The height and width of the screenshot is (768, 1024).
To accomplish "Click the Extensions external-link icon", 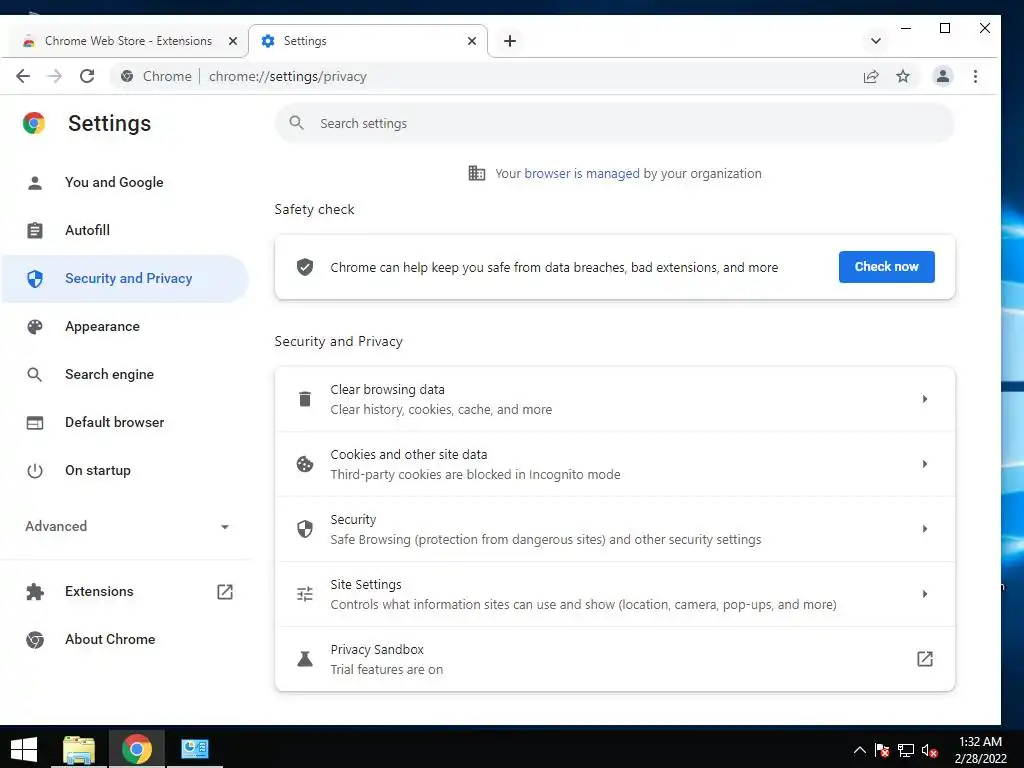I will (225, 592).
